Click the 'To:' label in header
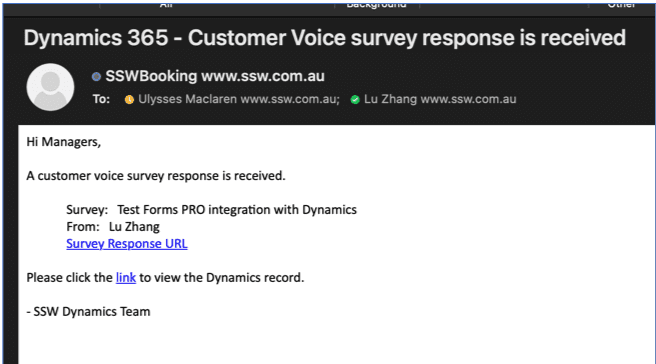The height and width of the screenshot is (364, 656). tap(101, 99)
